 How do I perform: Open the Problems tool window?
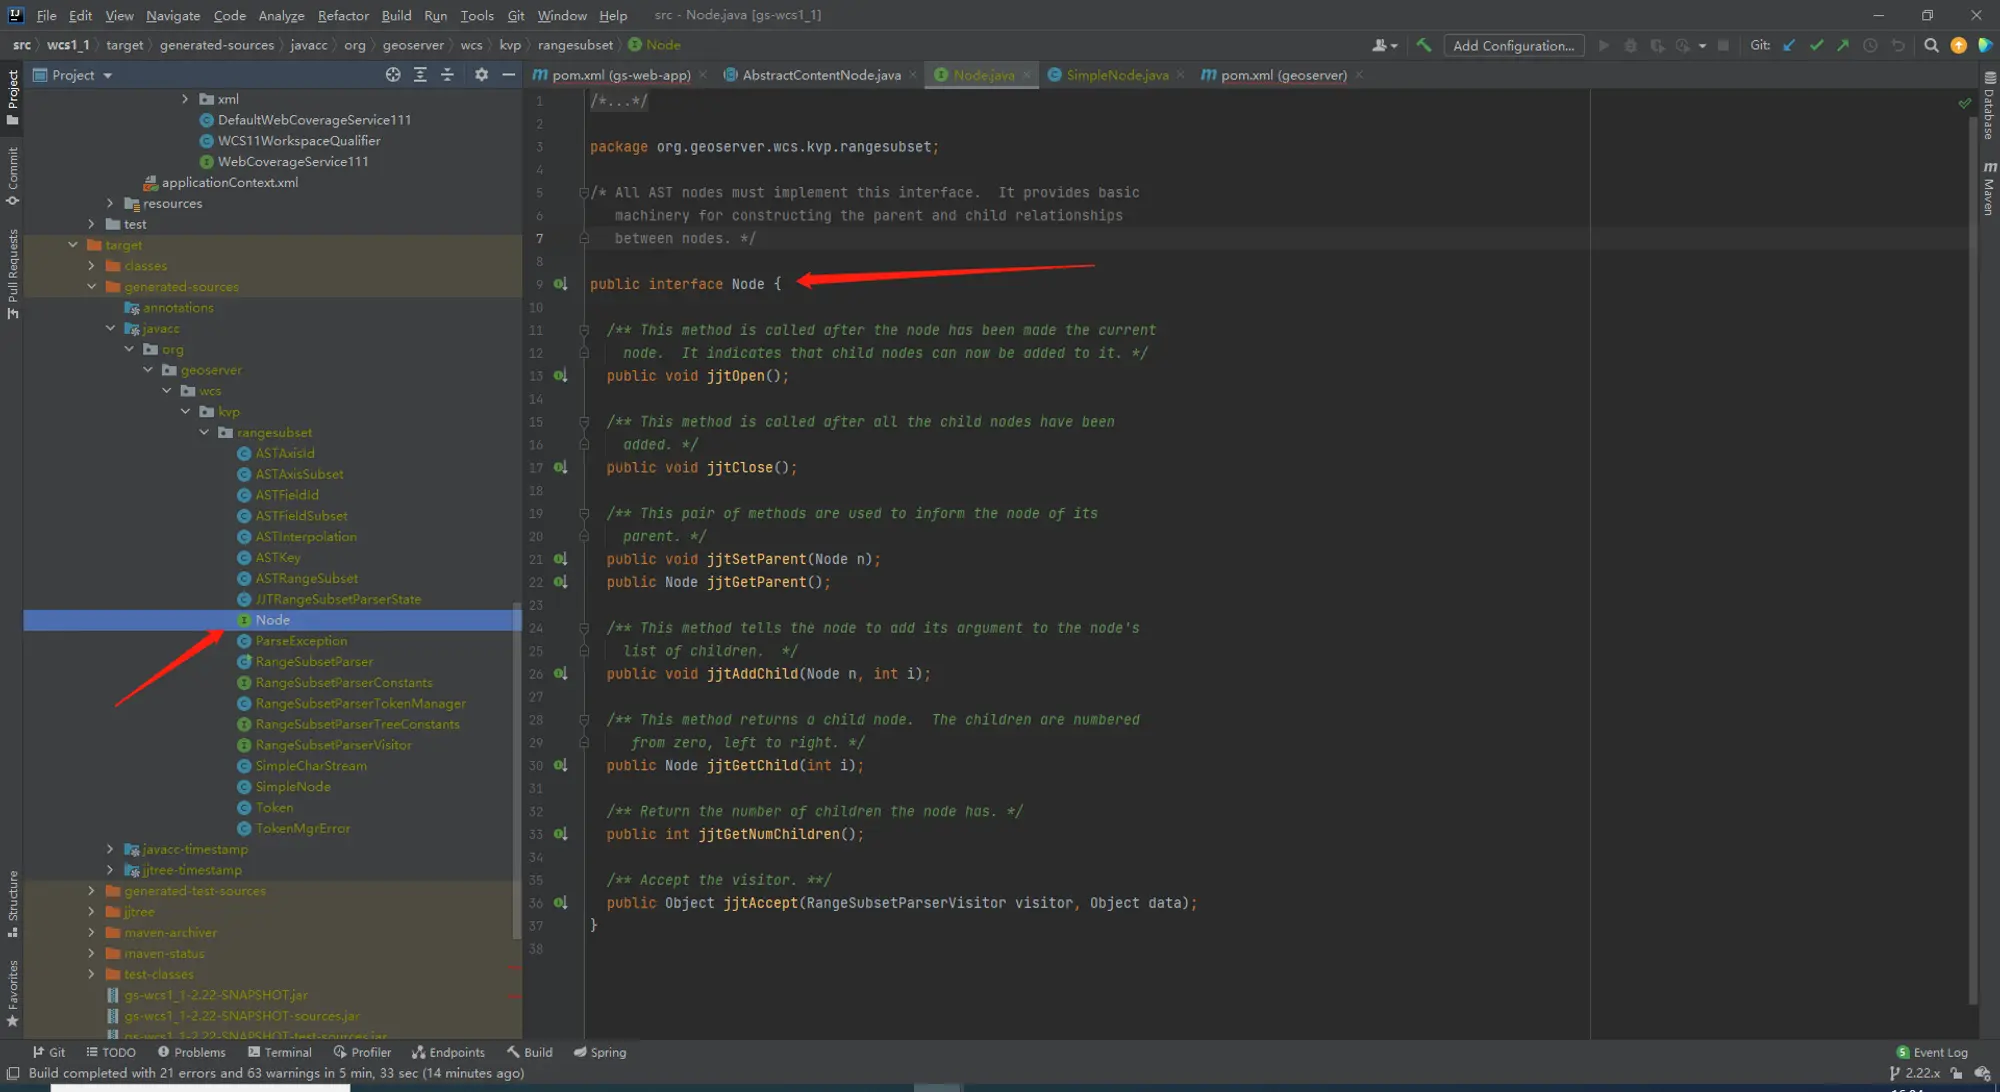[x=191, y=1052]
